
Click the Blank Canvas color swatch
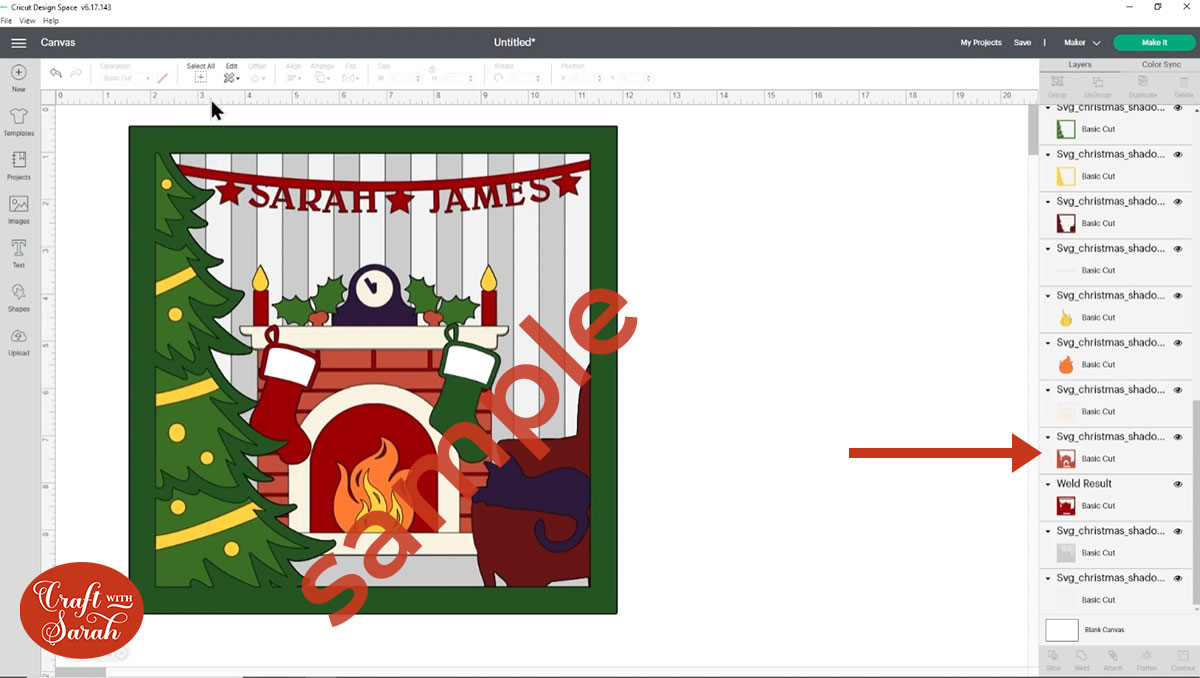(1062, 630)
